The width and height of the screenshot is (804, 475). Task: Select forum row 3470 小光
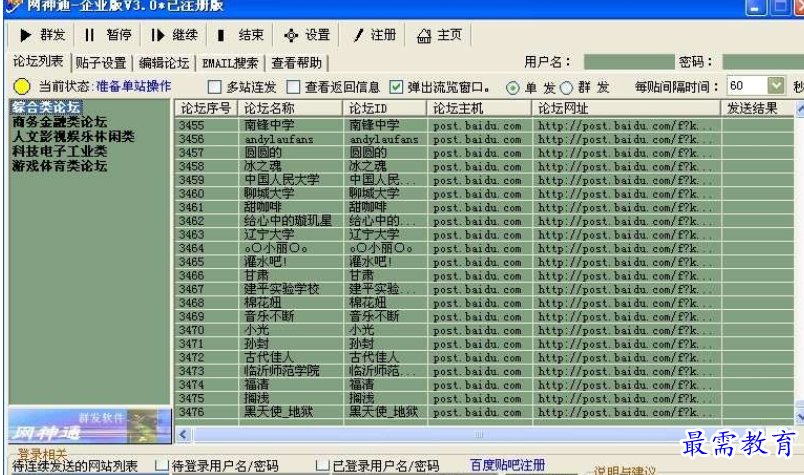[484, 330]
